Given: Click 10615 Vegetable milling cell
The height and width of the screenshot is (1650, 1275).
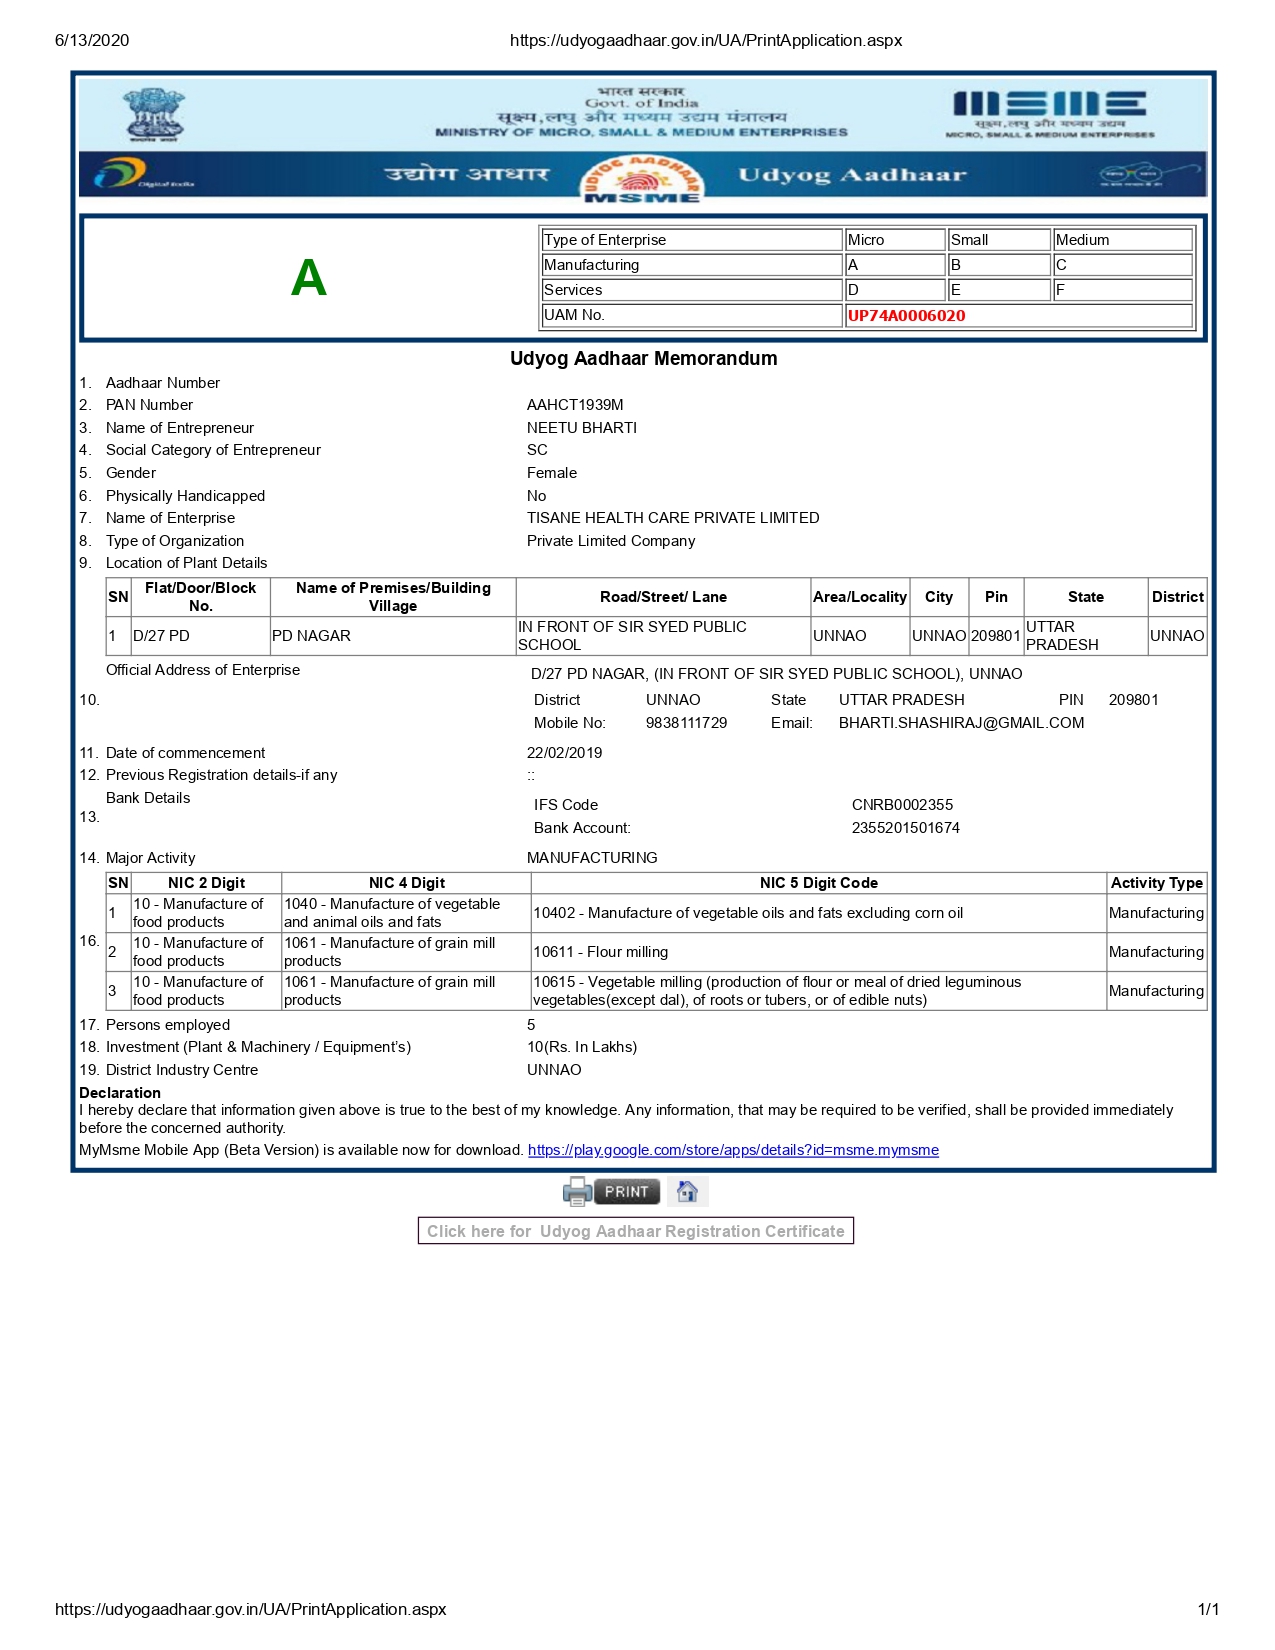Looking at the screenshot, I should [x=818, y=991].
